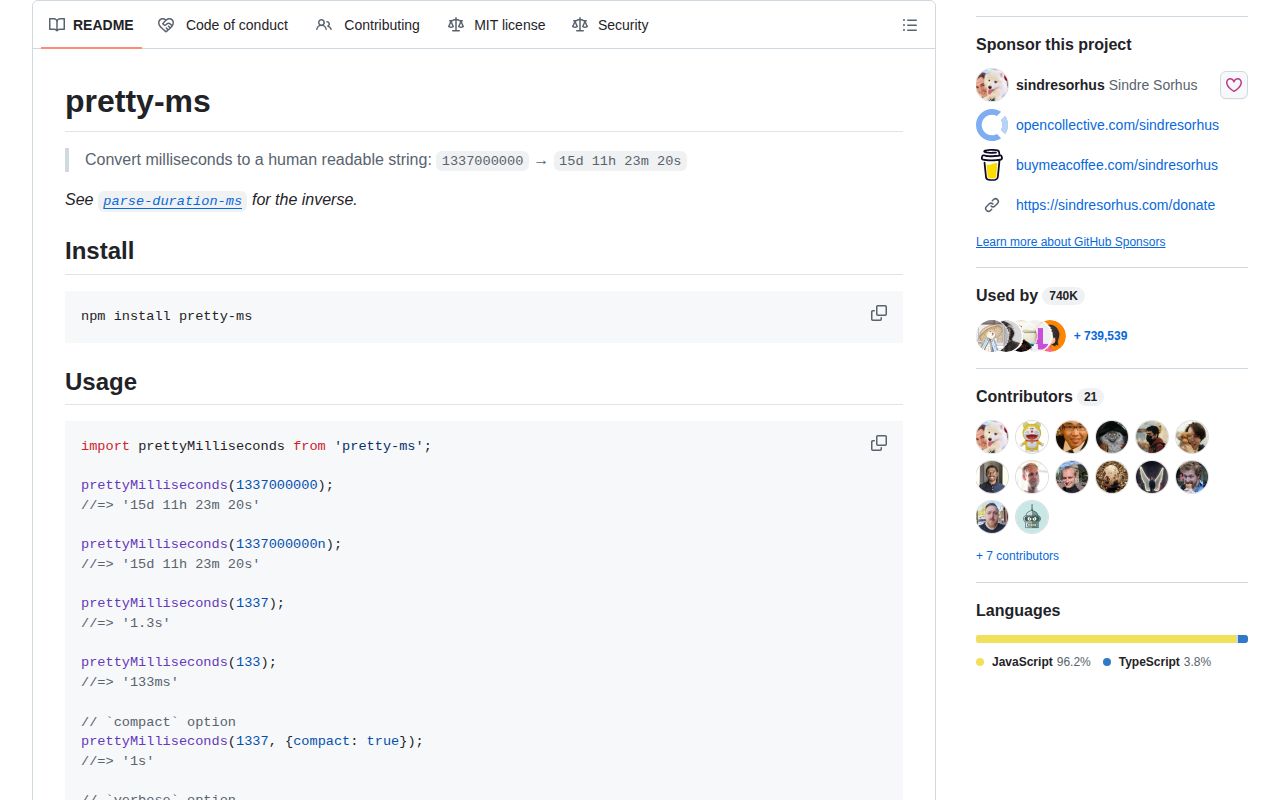Click the + 7 contributors link
Image resolution: width=1280 pixels, height=800 pixels.
point(1017,556)
